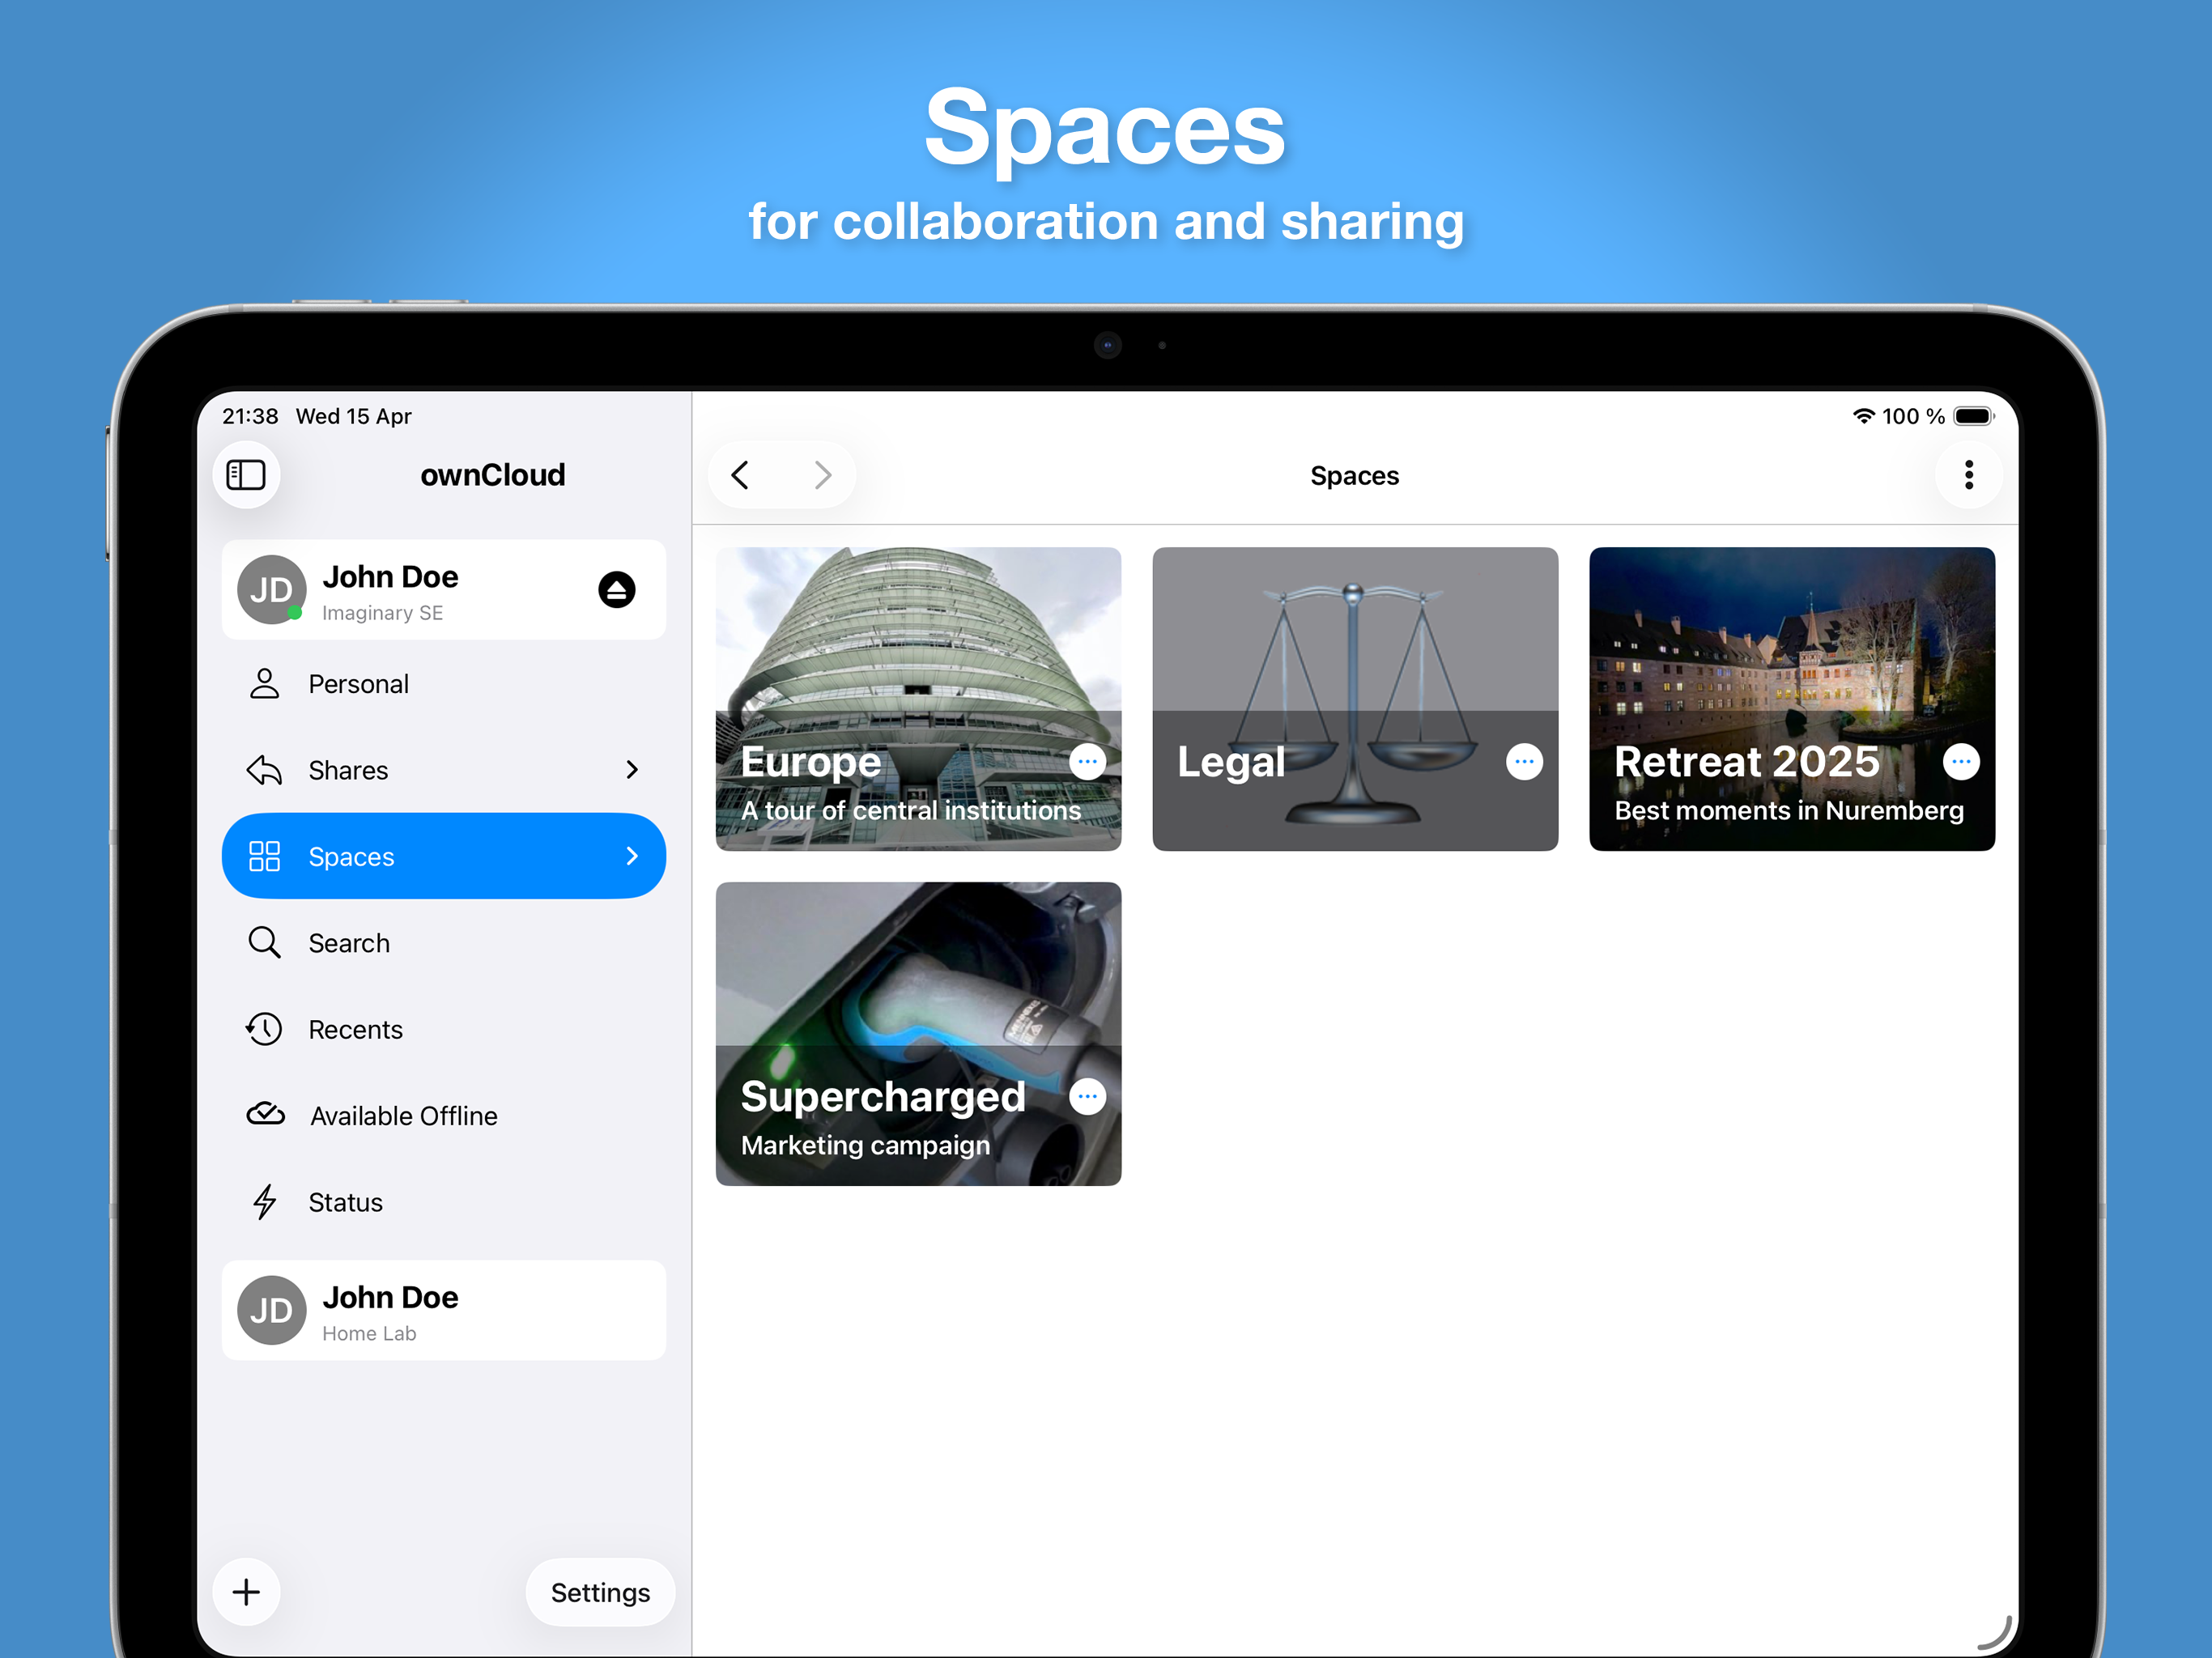The image size is (2212, 1658).
Task: Click the Shares arrow icon
Action: click(x=265, y=770)
